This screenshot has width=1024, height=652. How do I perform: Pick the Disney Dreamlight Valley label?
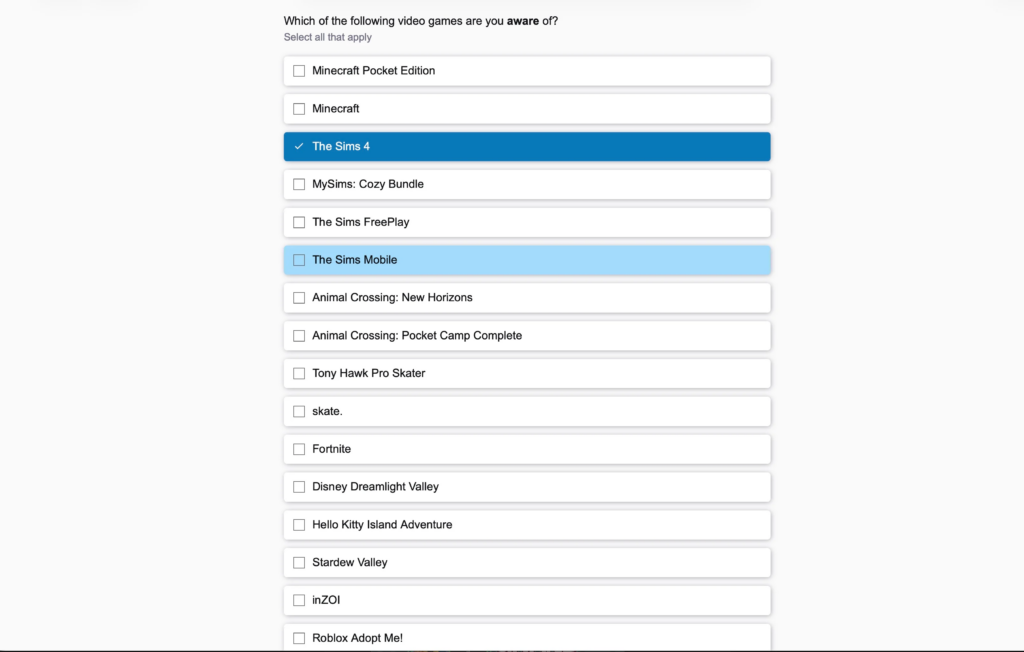pyautogui.click(x=375, y=487)
